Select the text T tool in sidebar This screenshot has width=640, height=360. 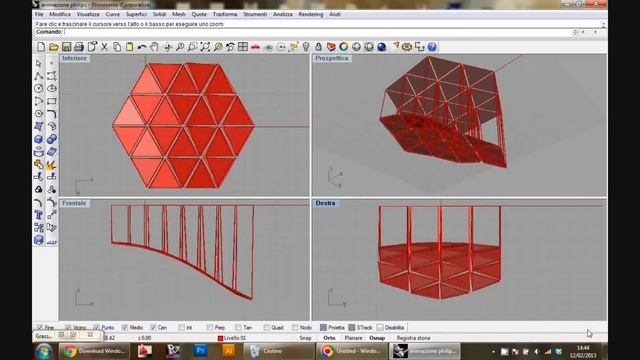(x=39, y=215)
